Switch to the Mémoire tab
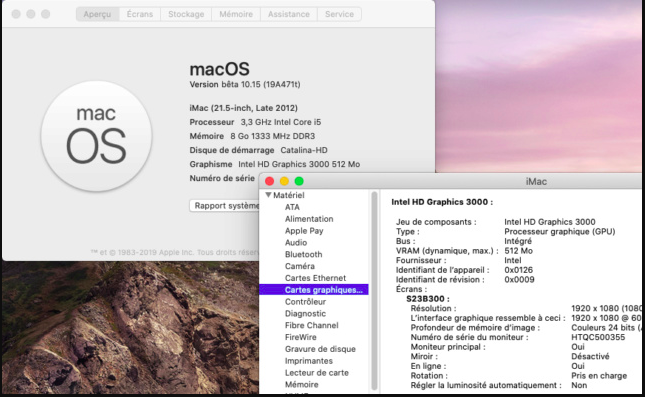645x397 pixels. coord(236,14)
